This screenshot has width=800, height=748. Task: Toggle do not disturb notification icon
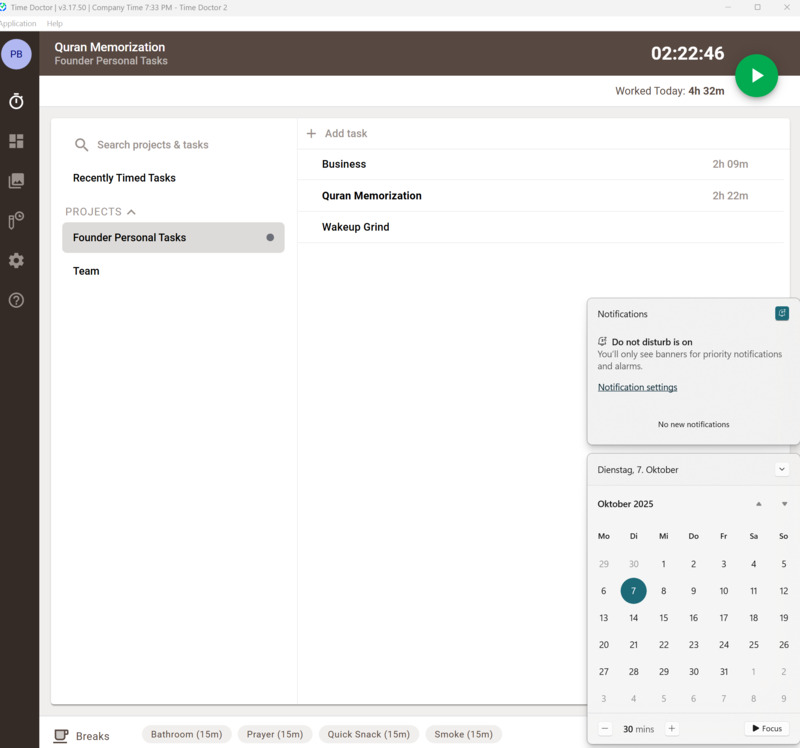tap(782, 313)
